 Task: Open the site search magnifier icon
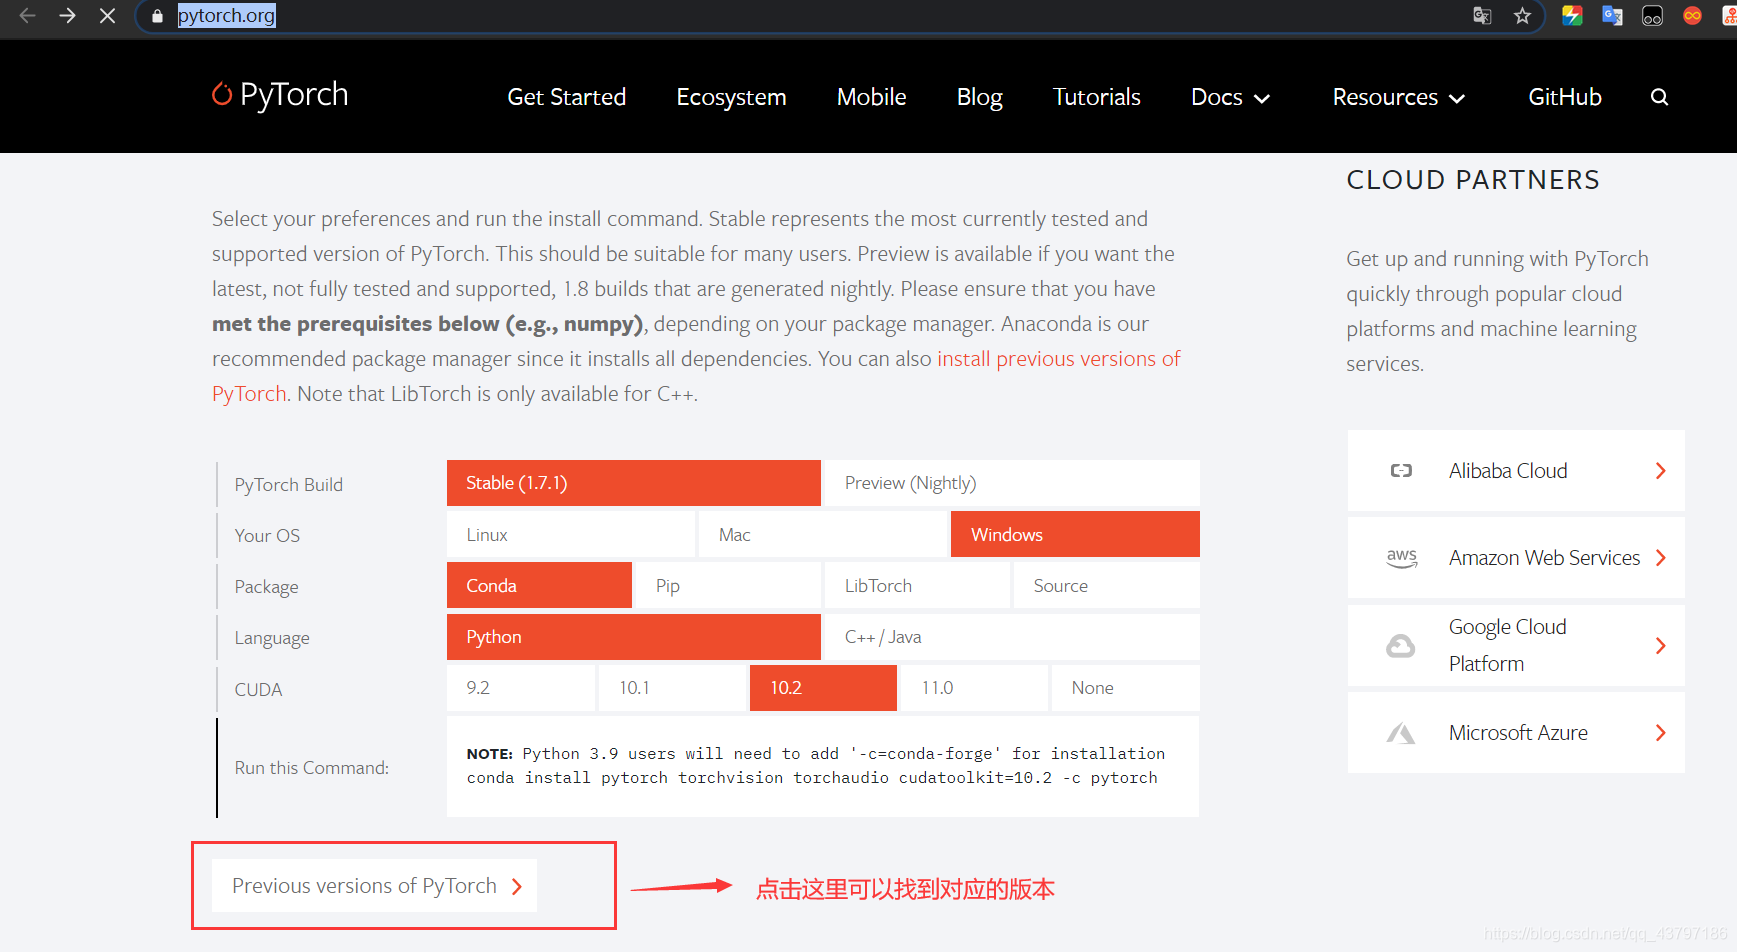[x=1659, y=97]
